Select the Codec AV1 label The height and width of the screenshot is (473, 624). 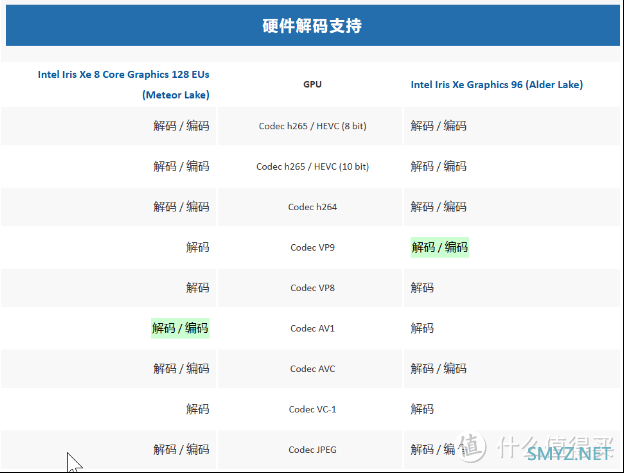[312, 328]
